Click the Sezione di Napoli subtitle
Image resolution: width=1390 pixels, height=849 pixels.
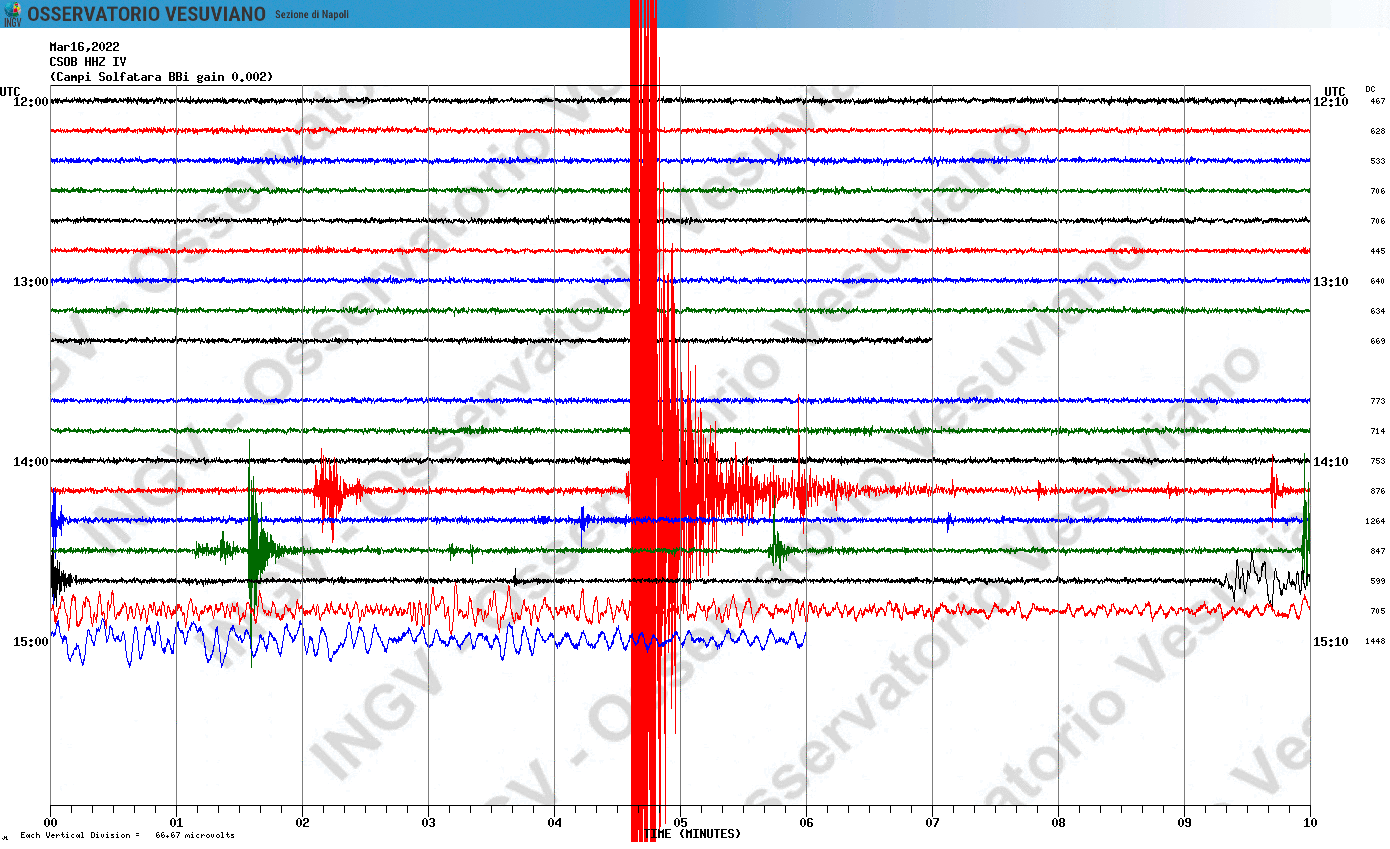pos(312,14)
